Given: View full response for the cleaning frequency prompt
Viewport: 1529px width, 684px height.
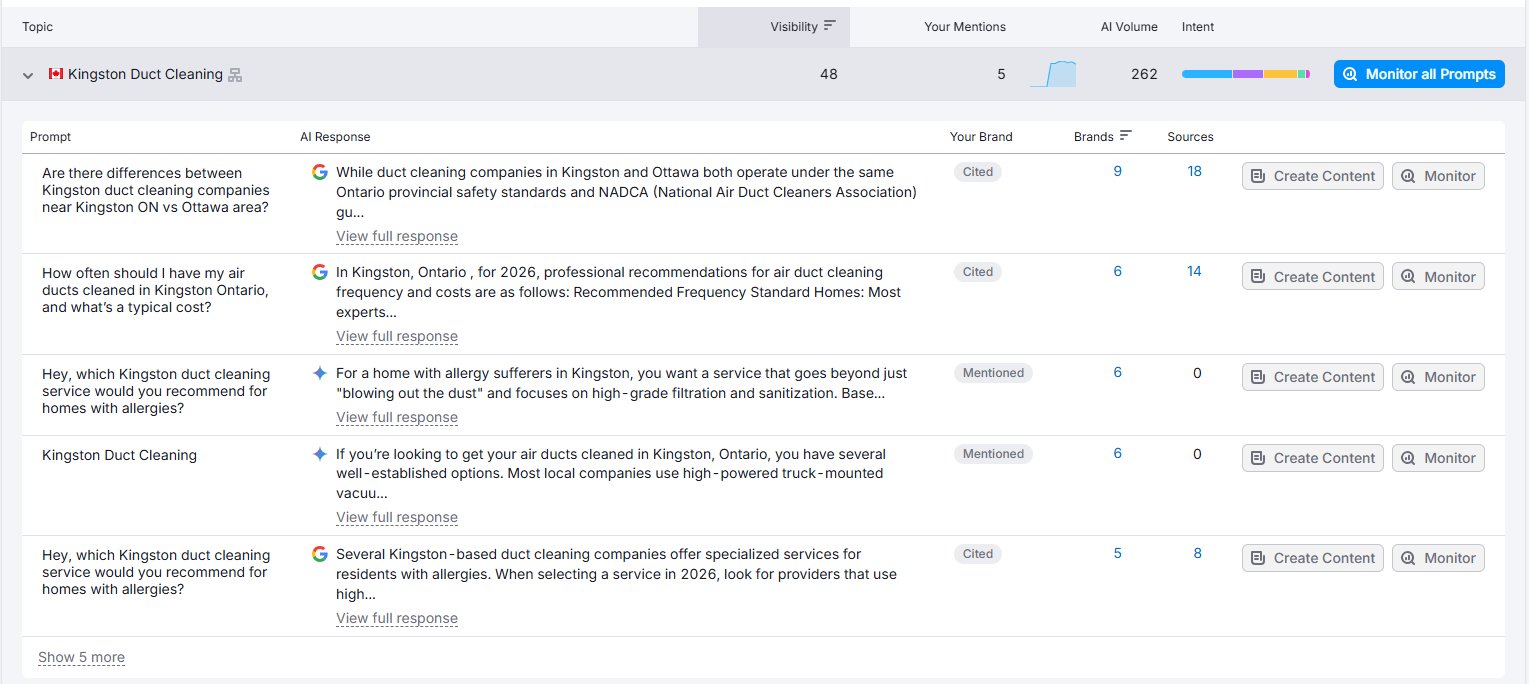Looking at the screenshot, I should click(x=397, y=337).
